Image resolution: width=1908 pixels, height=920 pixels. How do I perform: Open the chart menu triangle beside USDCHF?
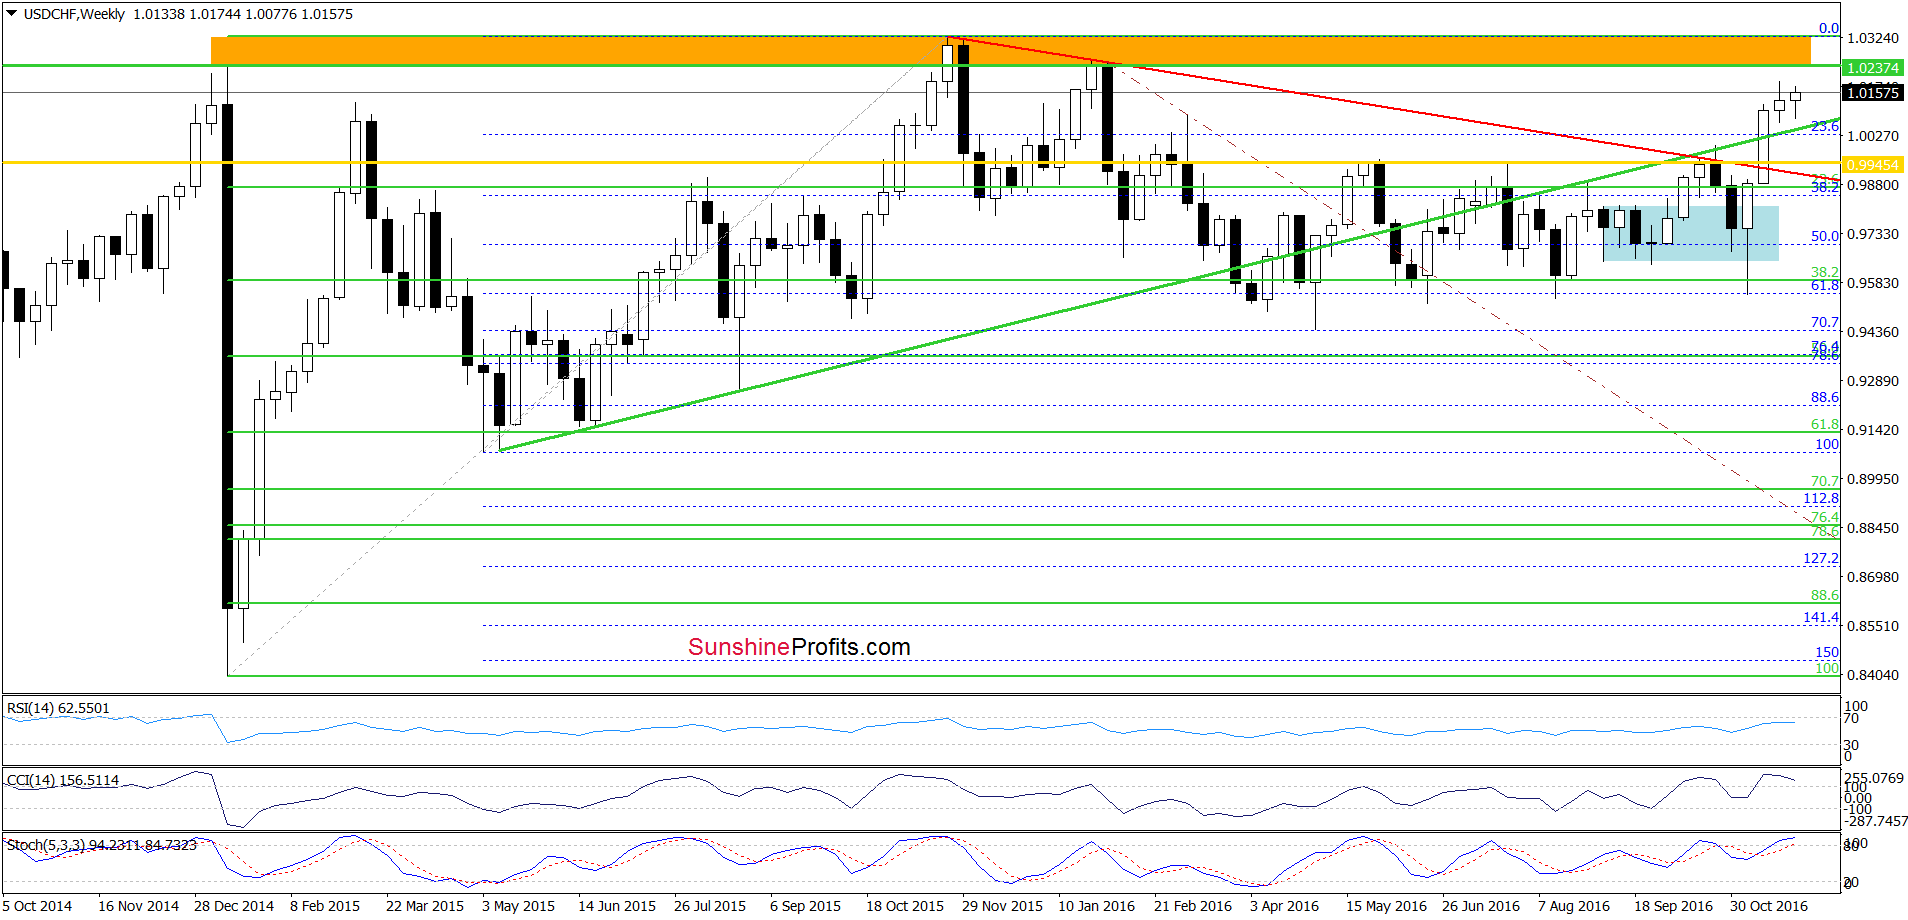[x=12, y=14]
